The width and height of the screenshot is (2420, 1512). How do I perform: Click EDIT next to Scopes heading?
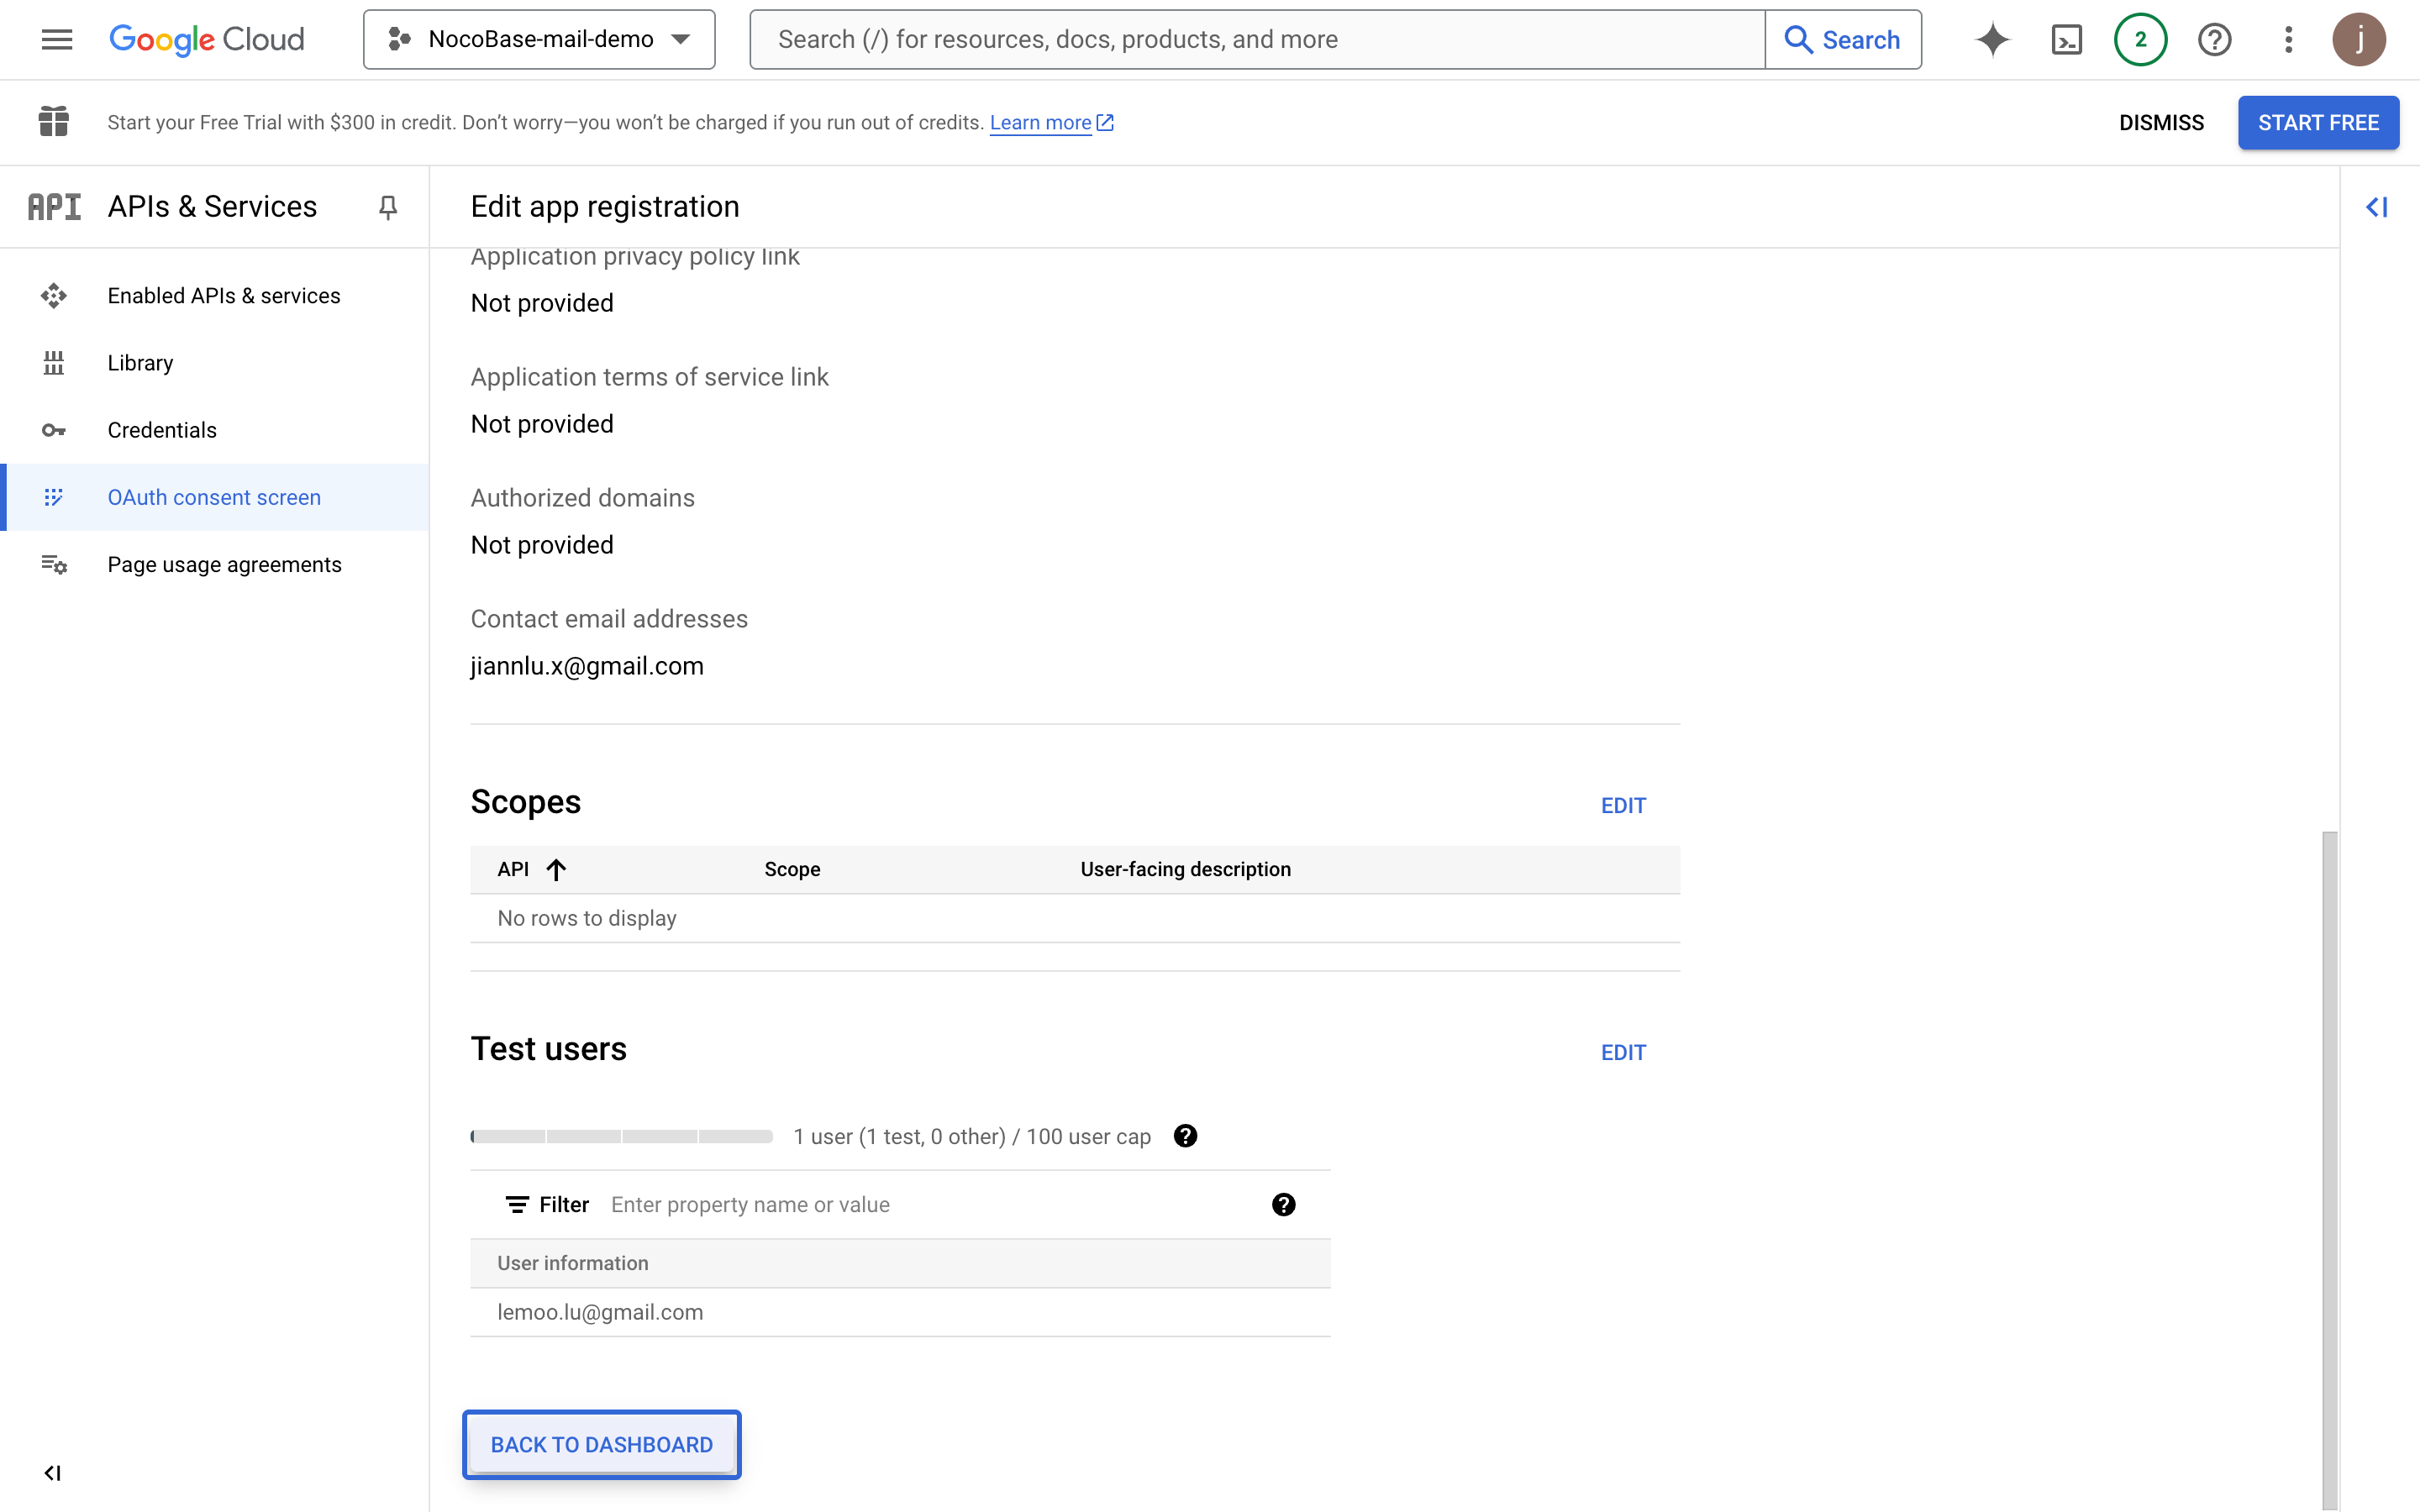(1622, 805)
